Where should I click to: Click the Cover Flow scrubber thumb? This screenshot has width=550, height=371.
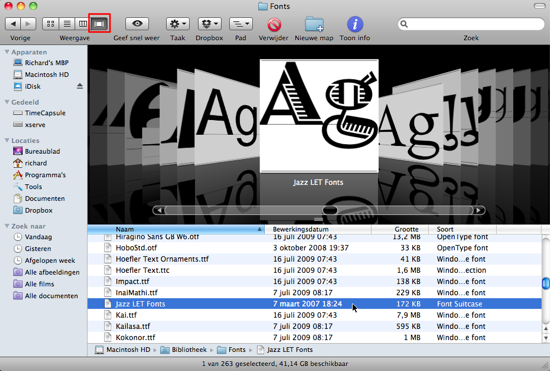(x=329, y=210)
